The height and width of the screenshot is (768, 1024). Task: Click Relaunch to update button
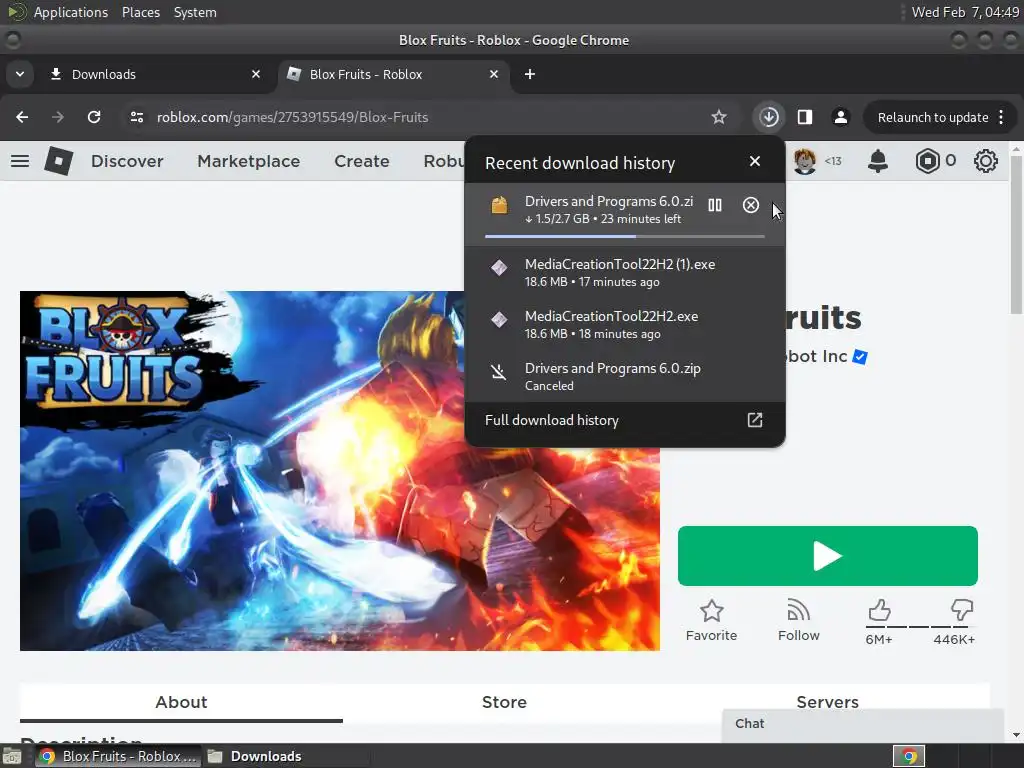pyautogui.click(x=932, y=118)
